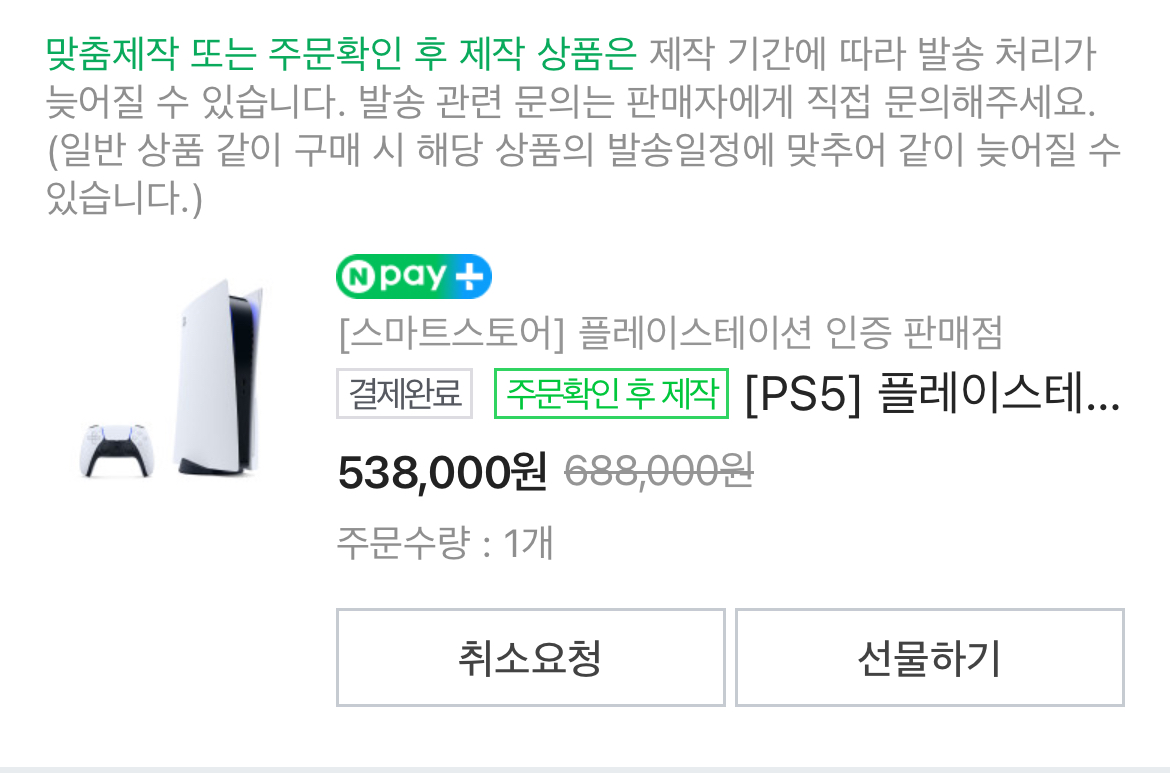The height and width of the screenshot is (773, 1170).
Task: Click the white plus symbol on Npay badge
Action: (469, 277)
